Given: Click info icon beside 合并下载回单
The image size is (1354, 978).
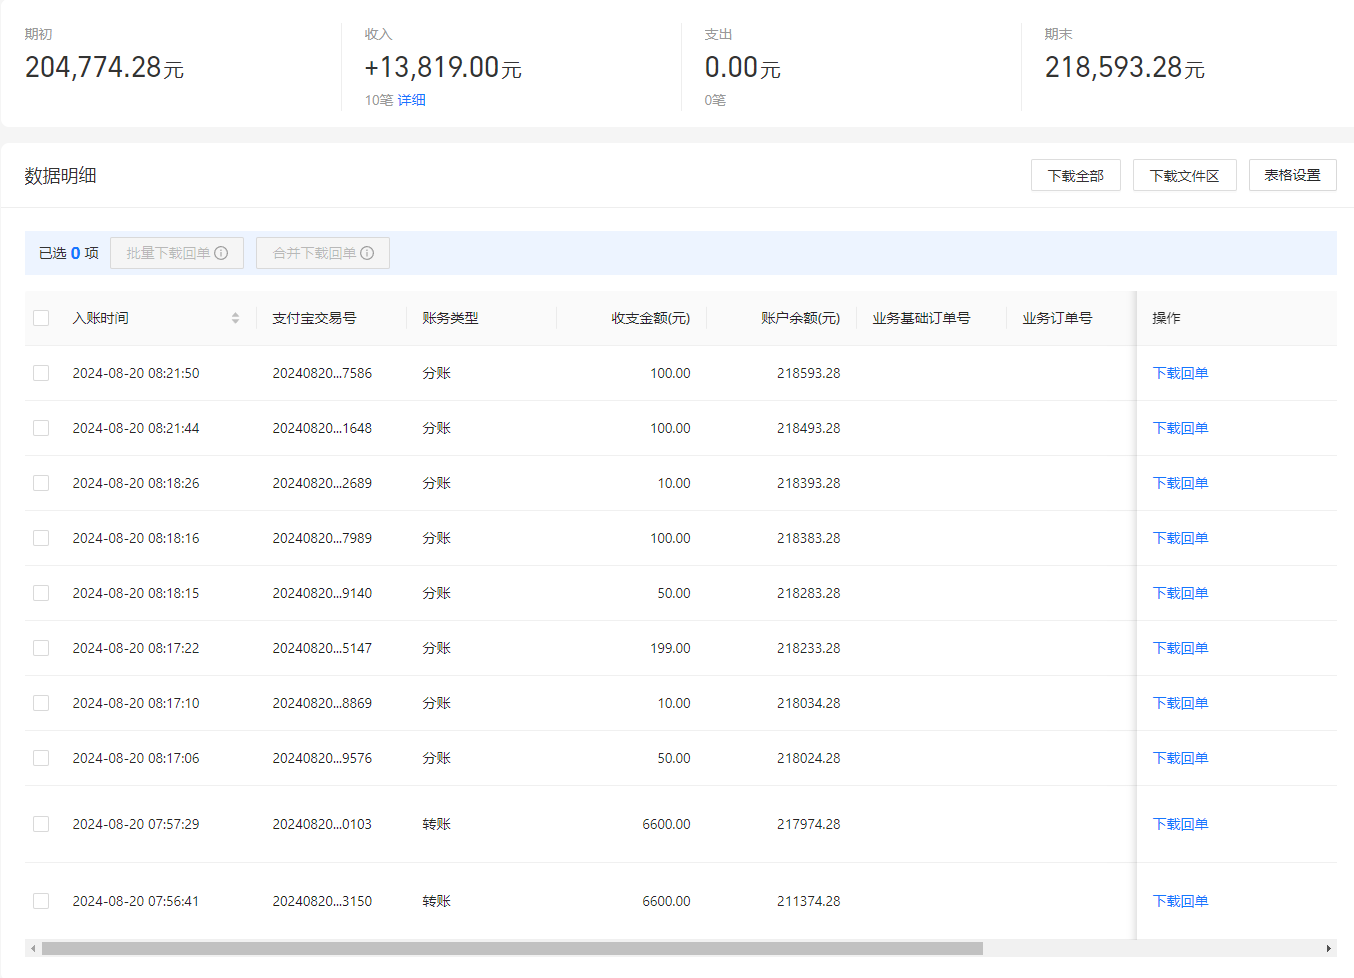Looking at the screenshot, I should (367, 253).
